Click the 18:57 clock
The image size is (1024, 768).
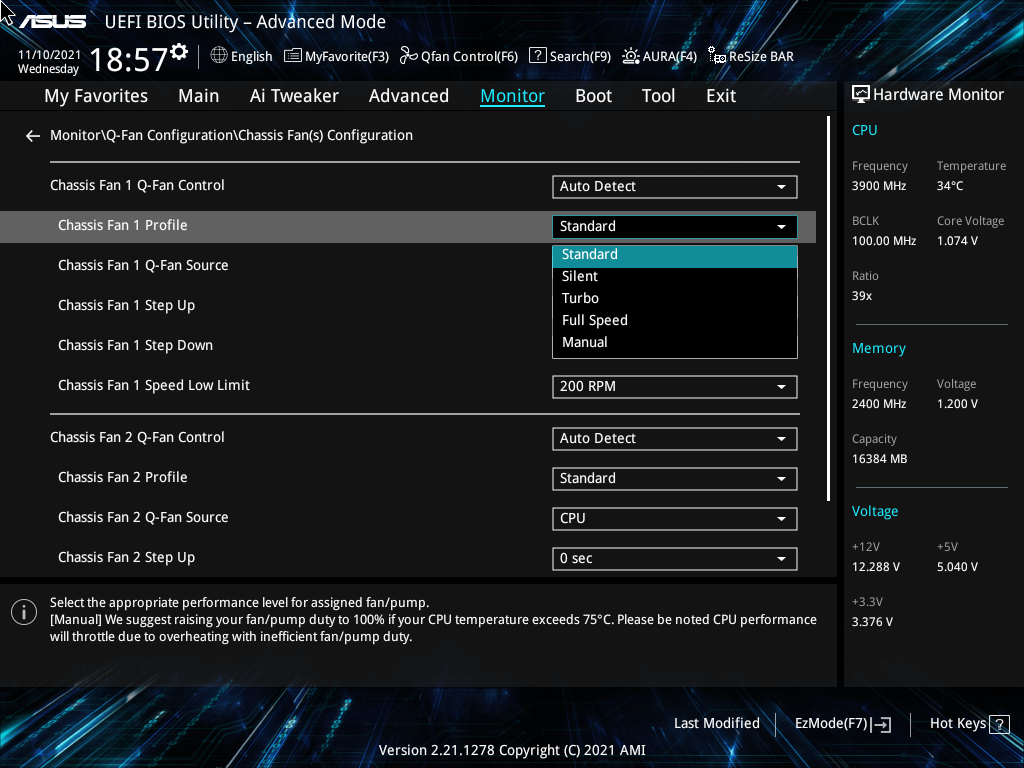pyautogui.click(x=129, y=60)
